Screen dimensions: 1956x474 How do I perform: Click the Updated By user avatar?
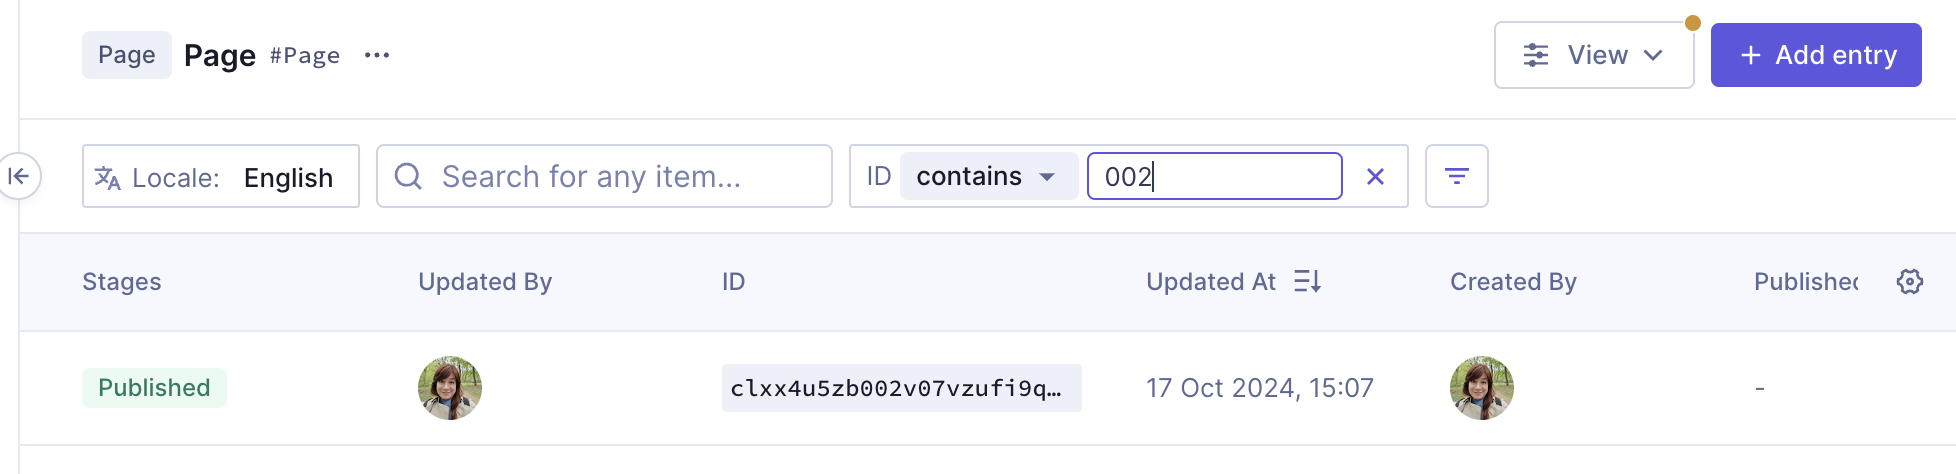(x=450, y=388)
